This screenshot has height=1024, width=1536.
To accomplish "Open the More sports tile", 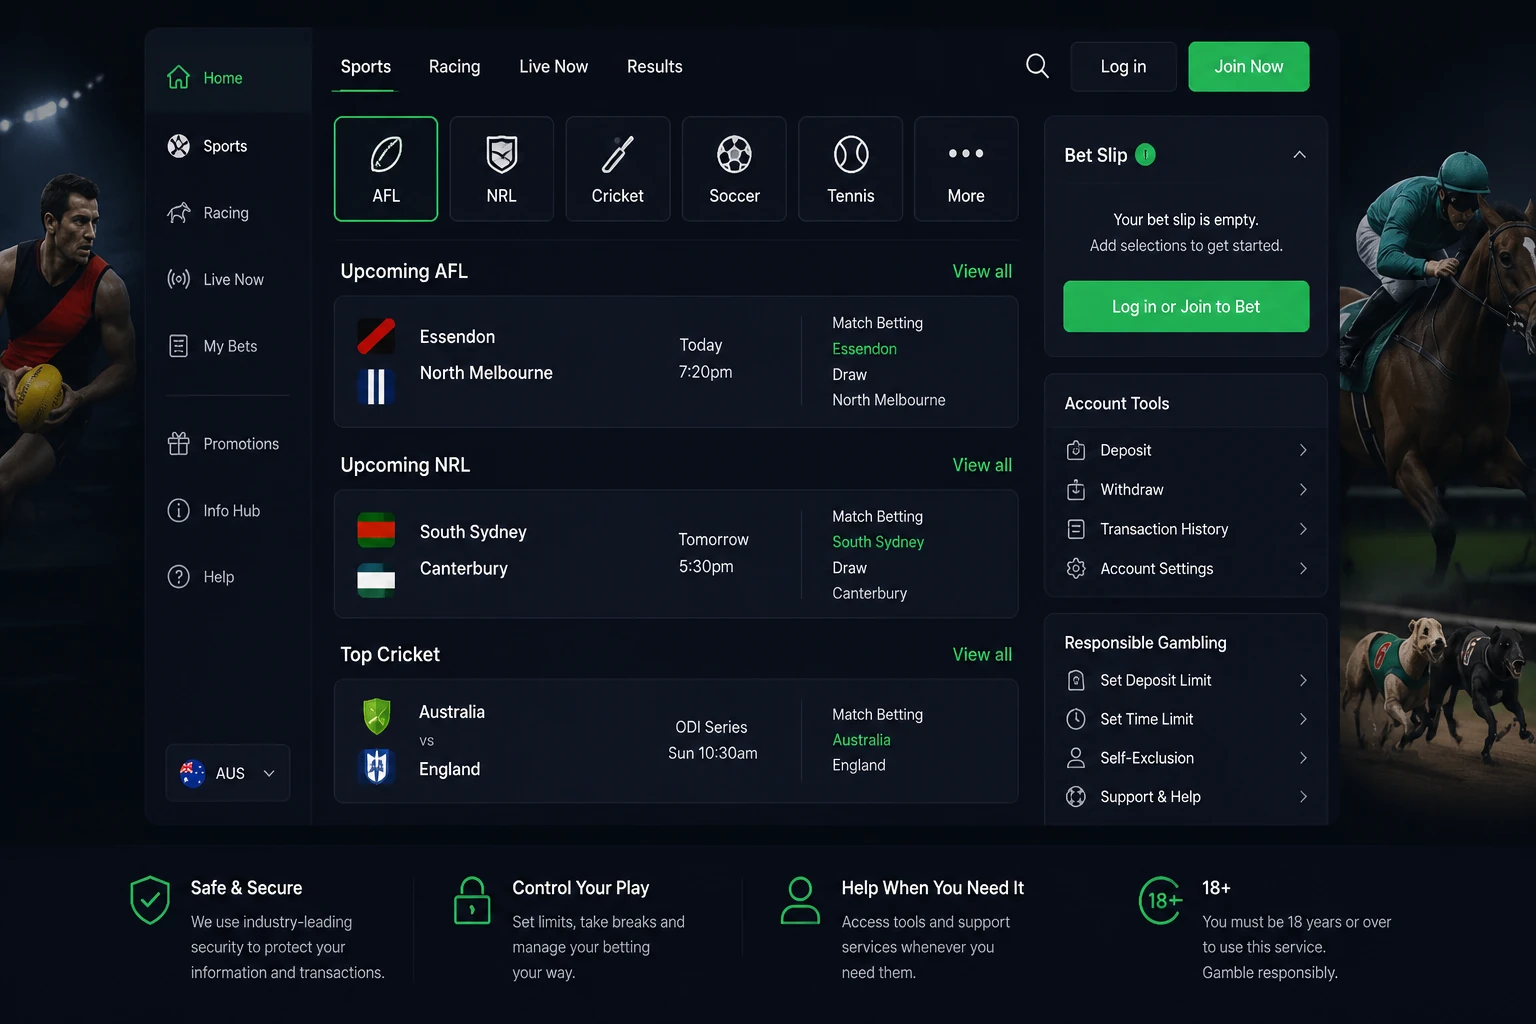I will coord(966,169).
